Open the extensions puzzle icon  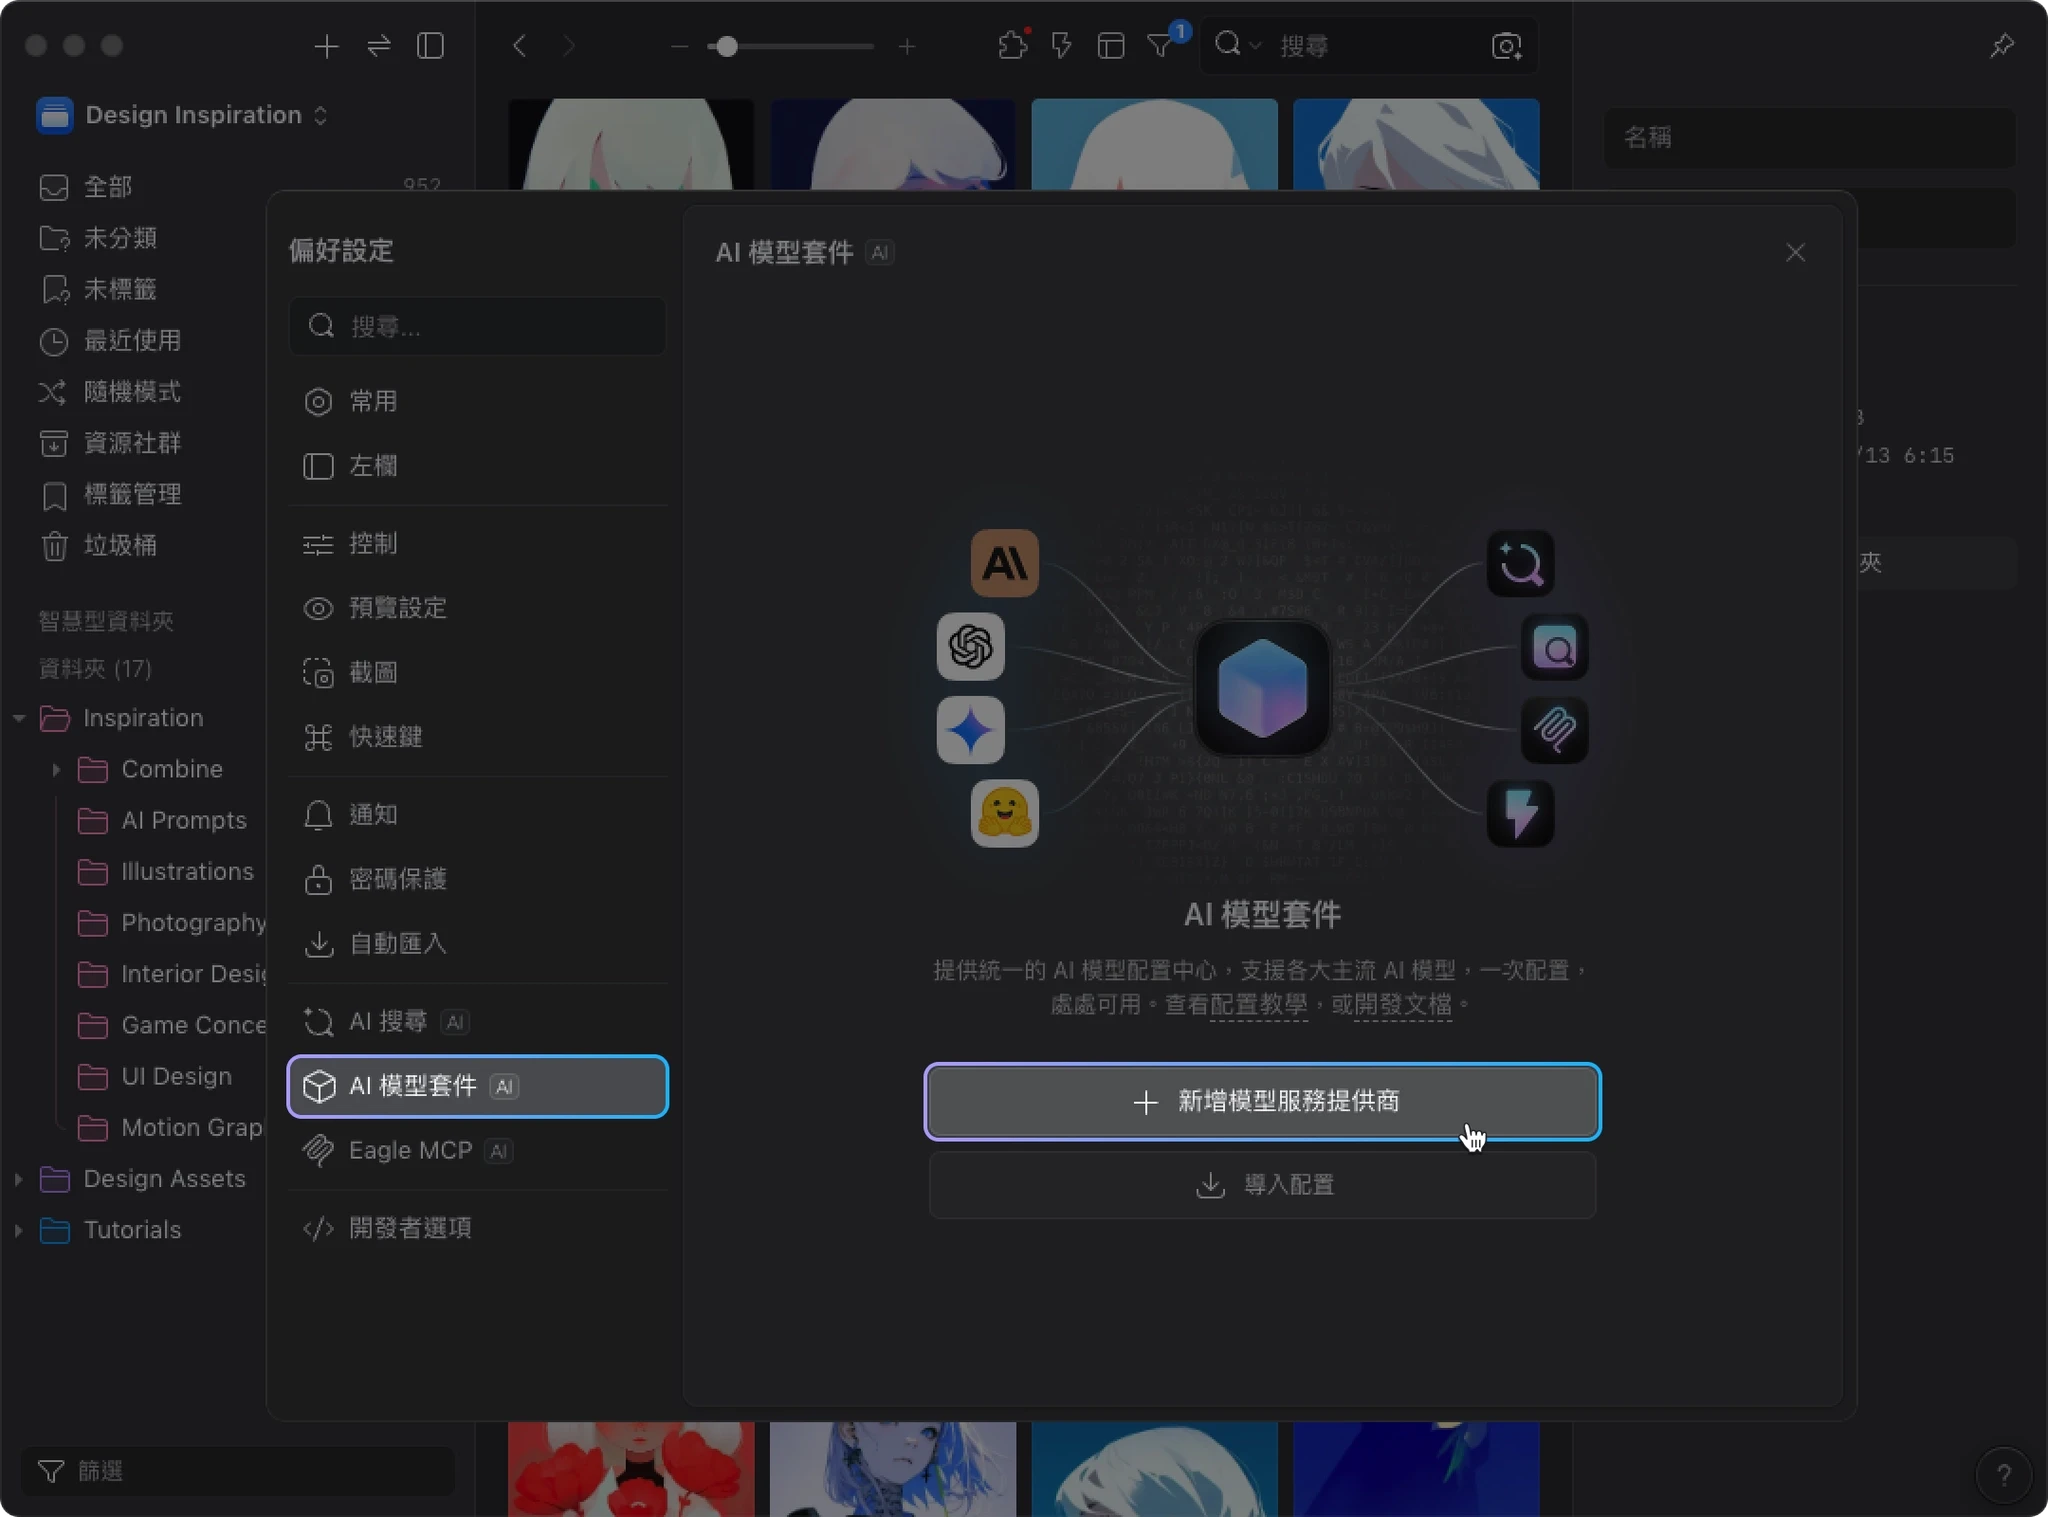pyautogui.click(x=1012, y=46)
